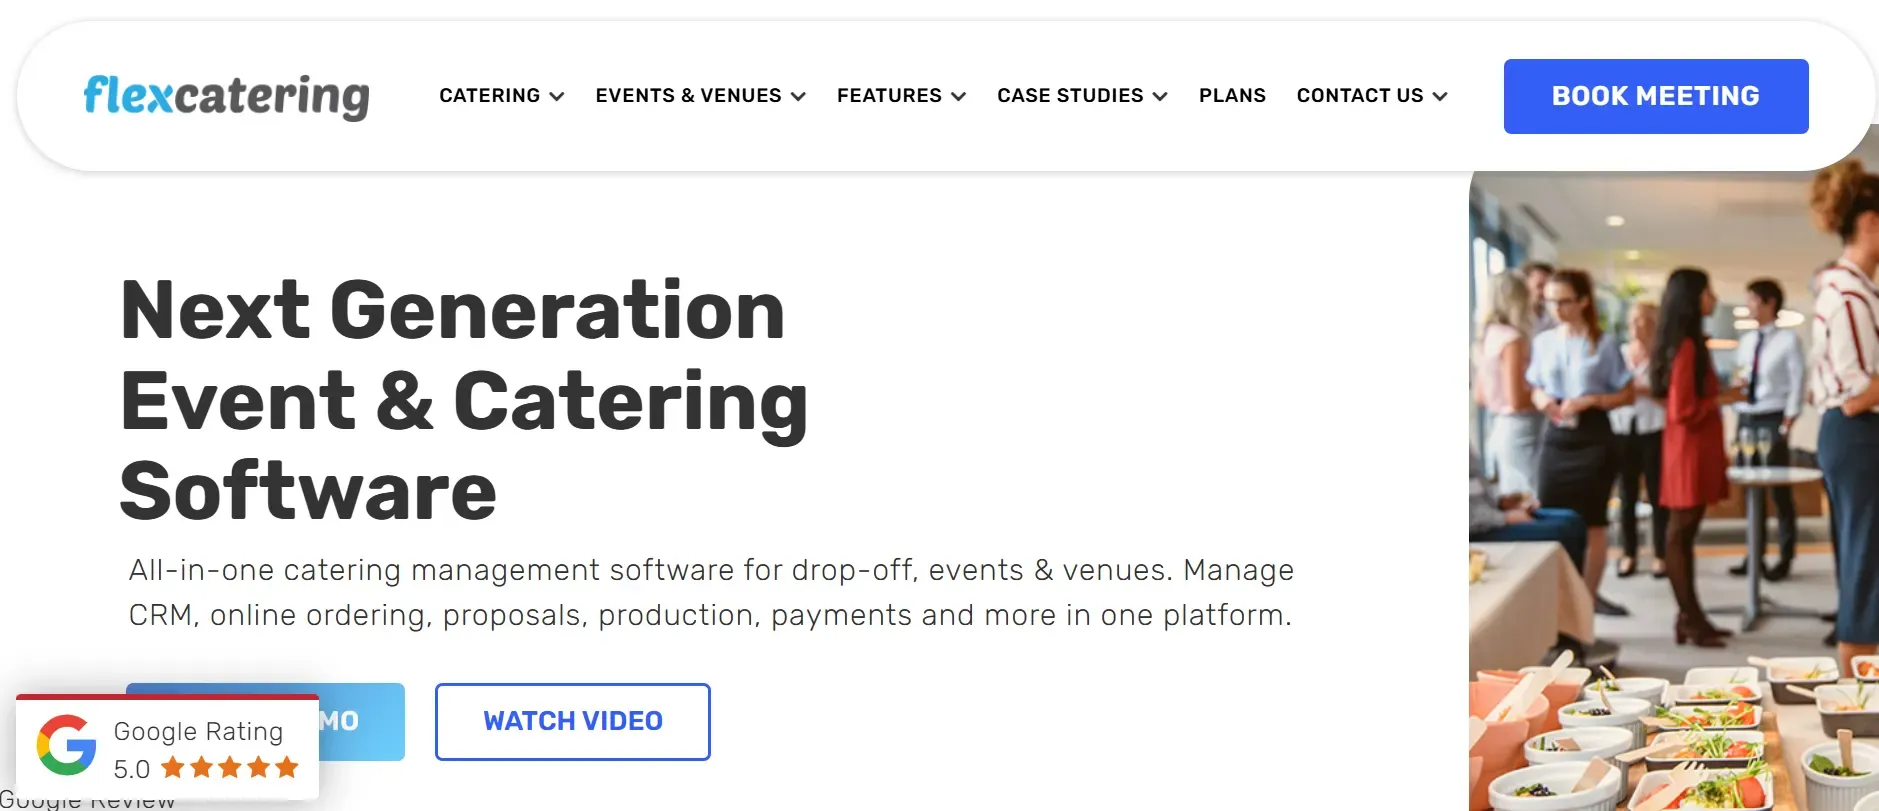
Task: Expand the Contact Us chevron
Action: [1440, 97]
